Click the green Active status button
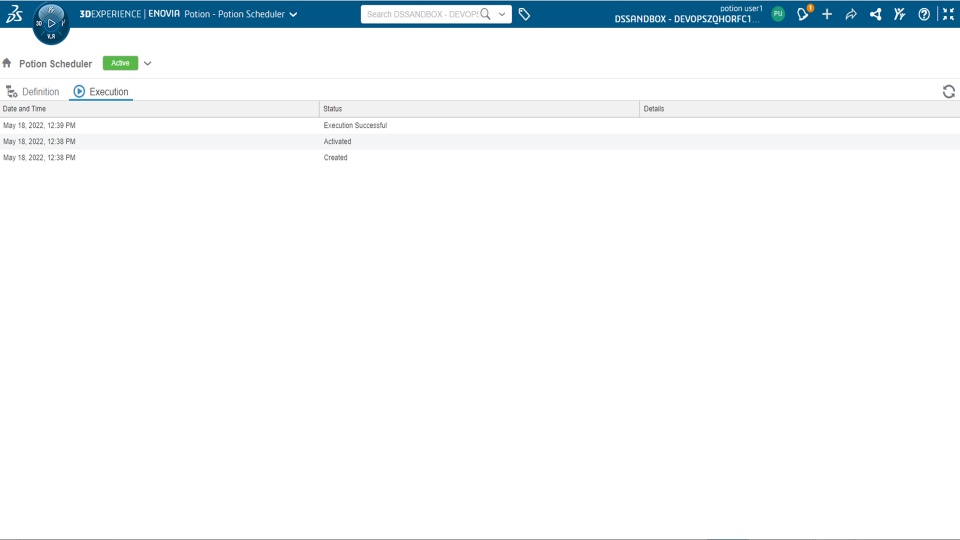960x540 pixels. point(120,63)
